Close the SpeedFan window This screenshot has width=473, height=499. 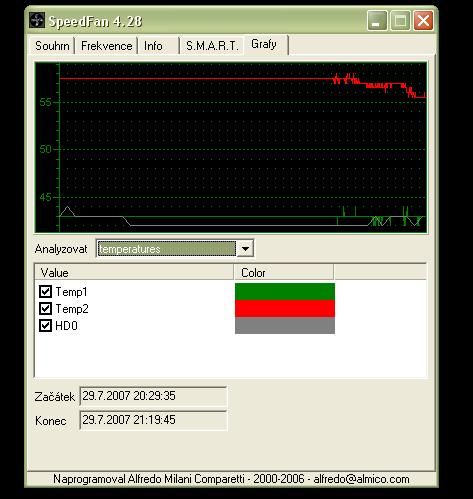pos(423,20)
